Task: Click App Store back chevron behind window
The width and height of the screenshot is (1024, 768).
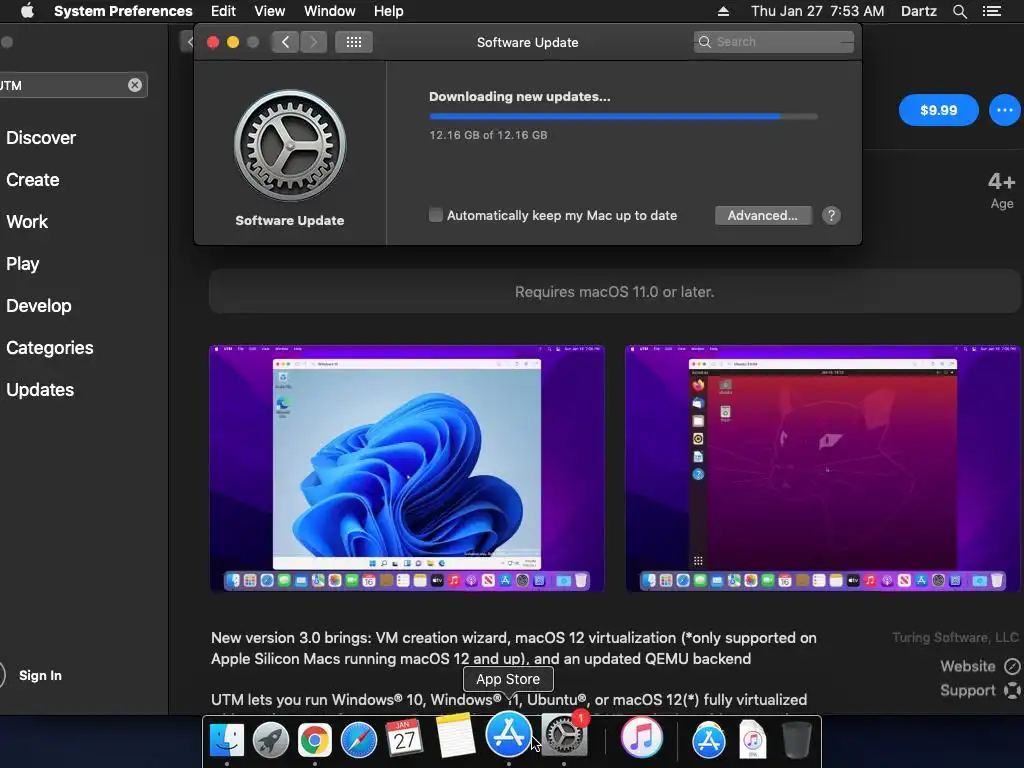Action: pos(187,42)
